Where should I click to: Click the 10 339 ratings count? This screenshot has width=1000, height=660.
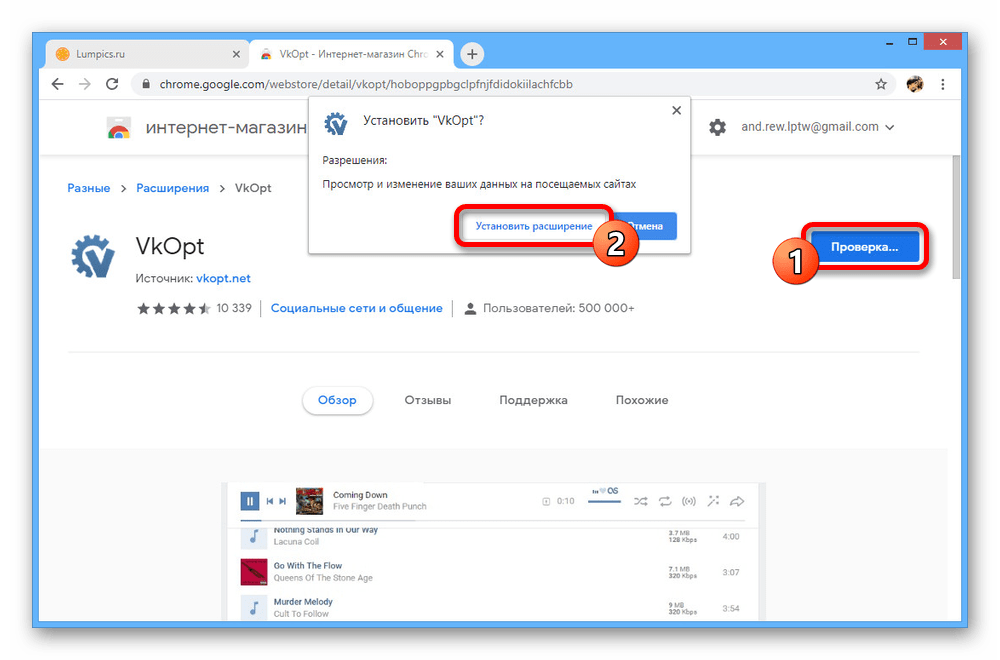coord(234,308)
